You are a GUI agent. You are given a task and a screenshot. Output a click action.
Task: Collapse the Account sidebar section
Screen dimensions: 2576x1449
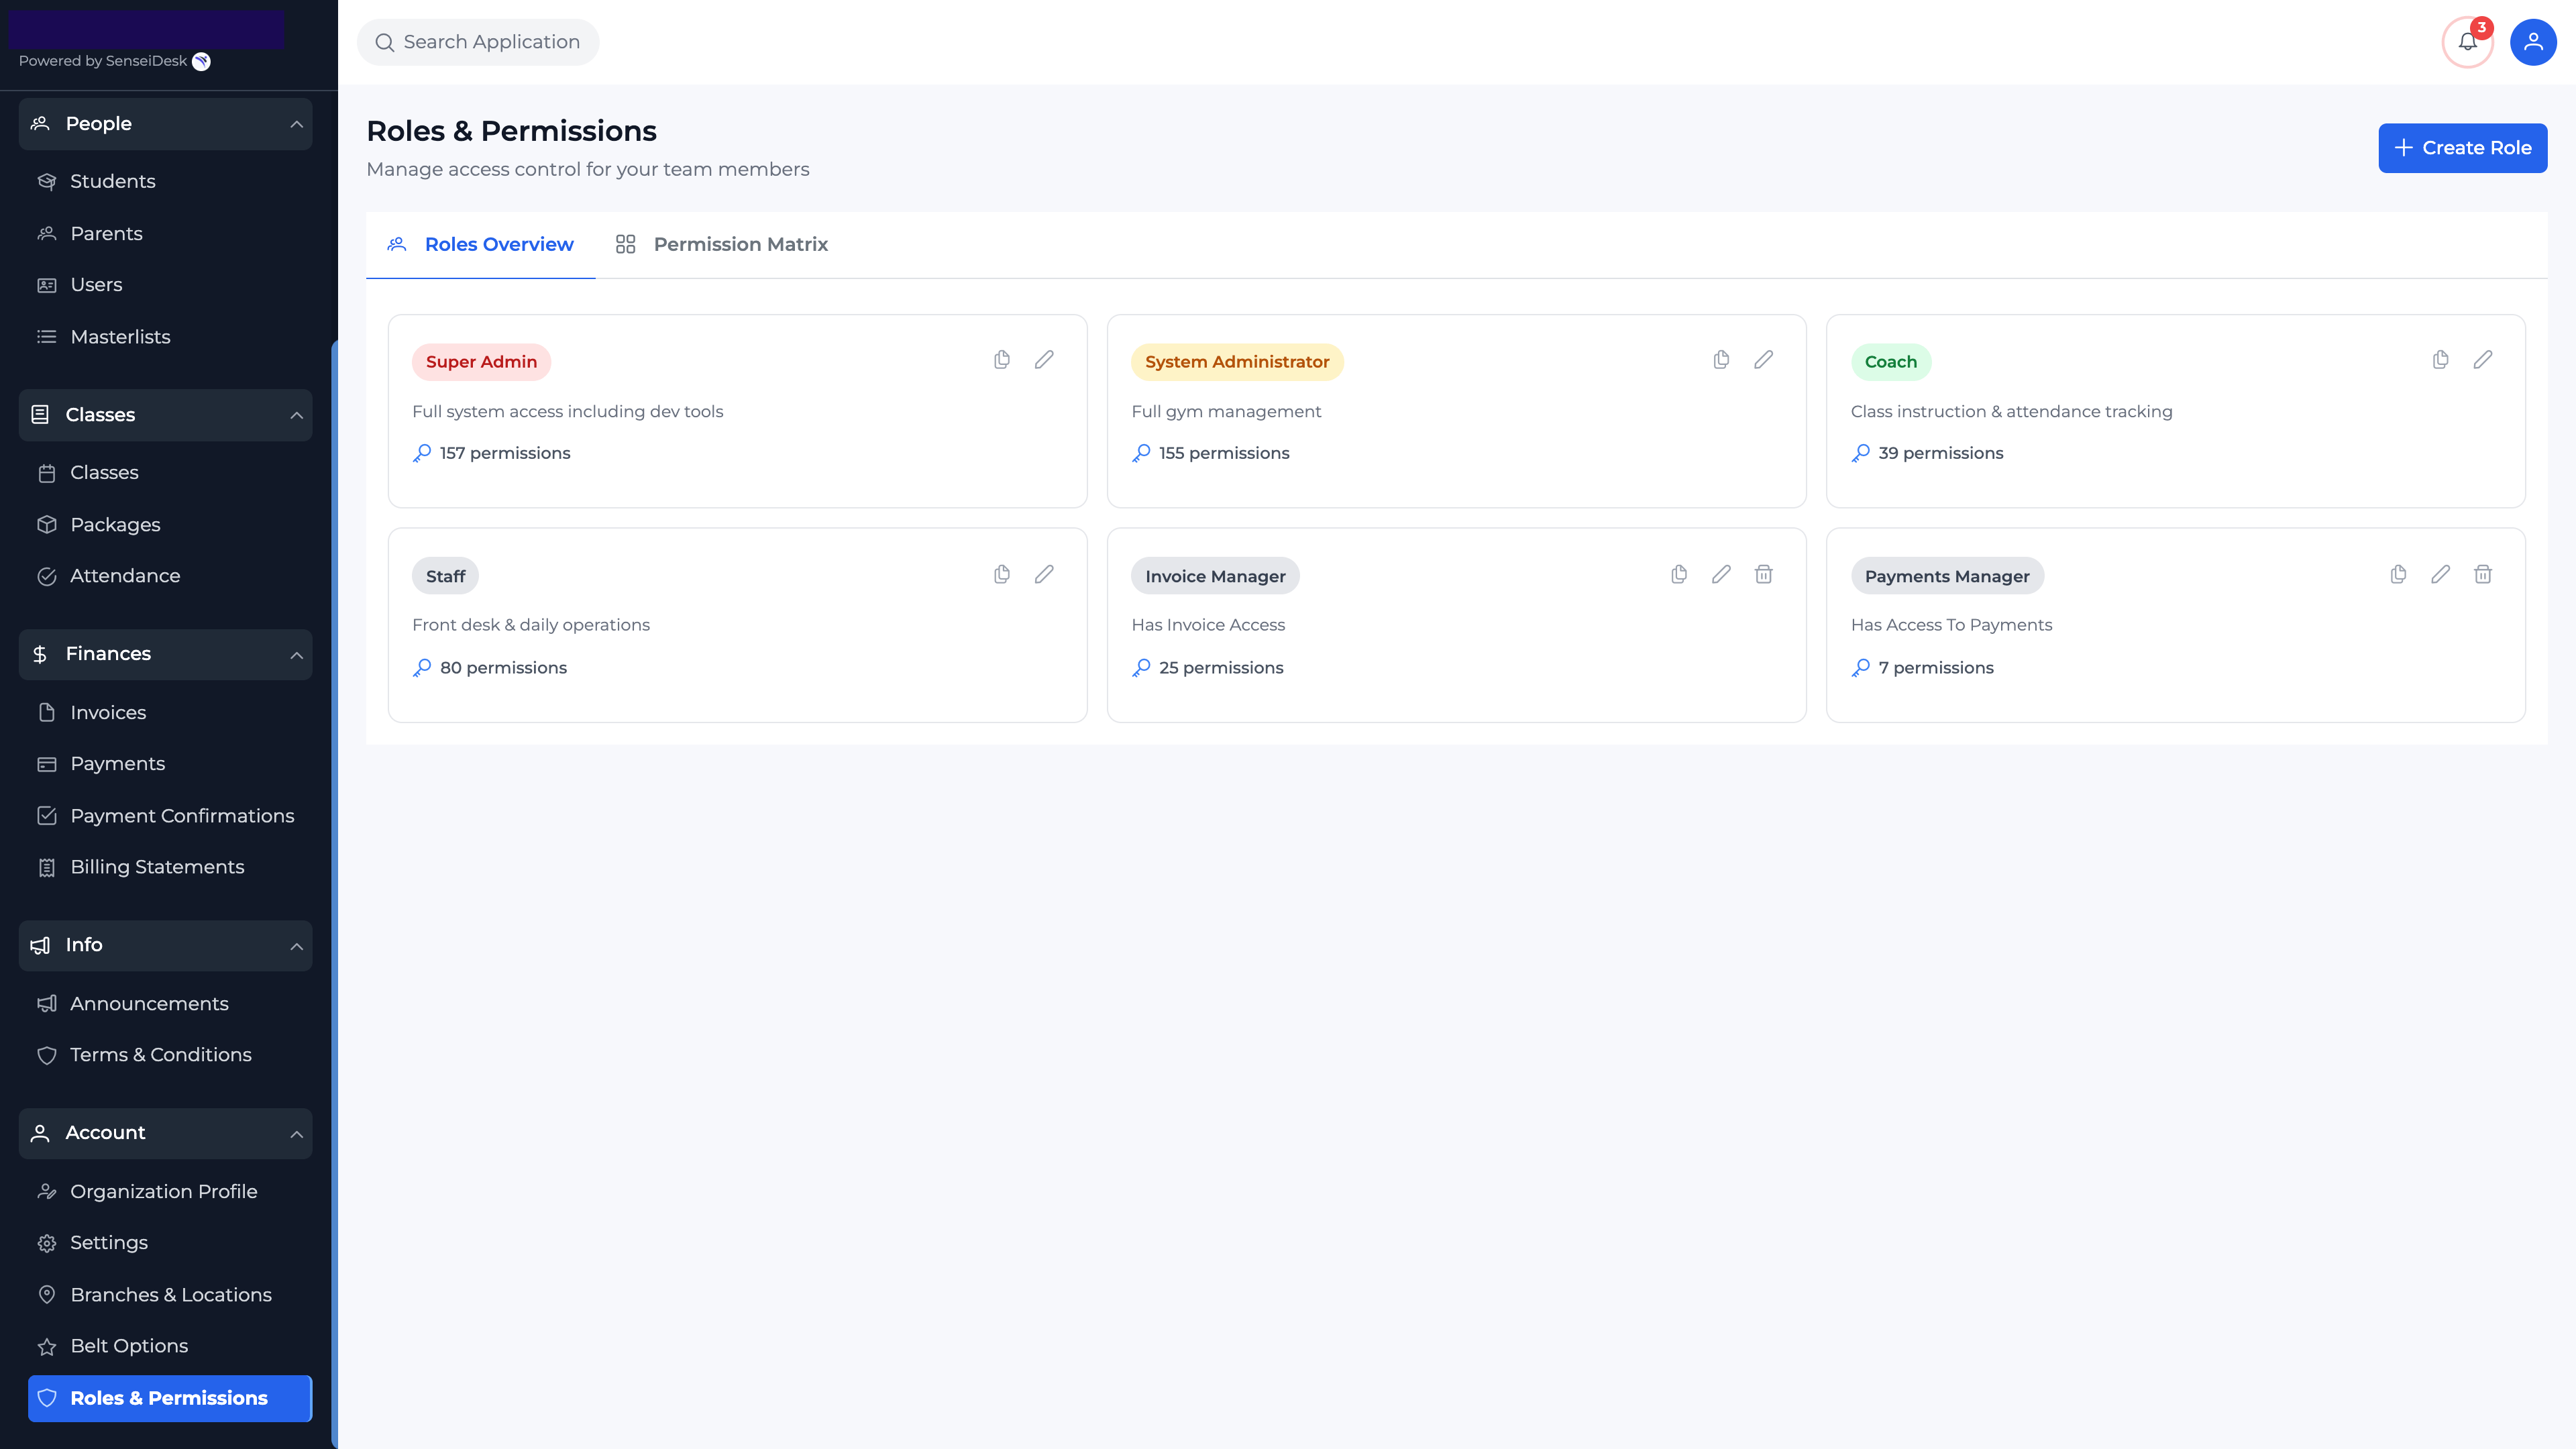click(296, 1134)
